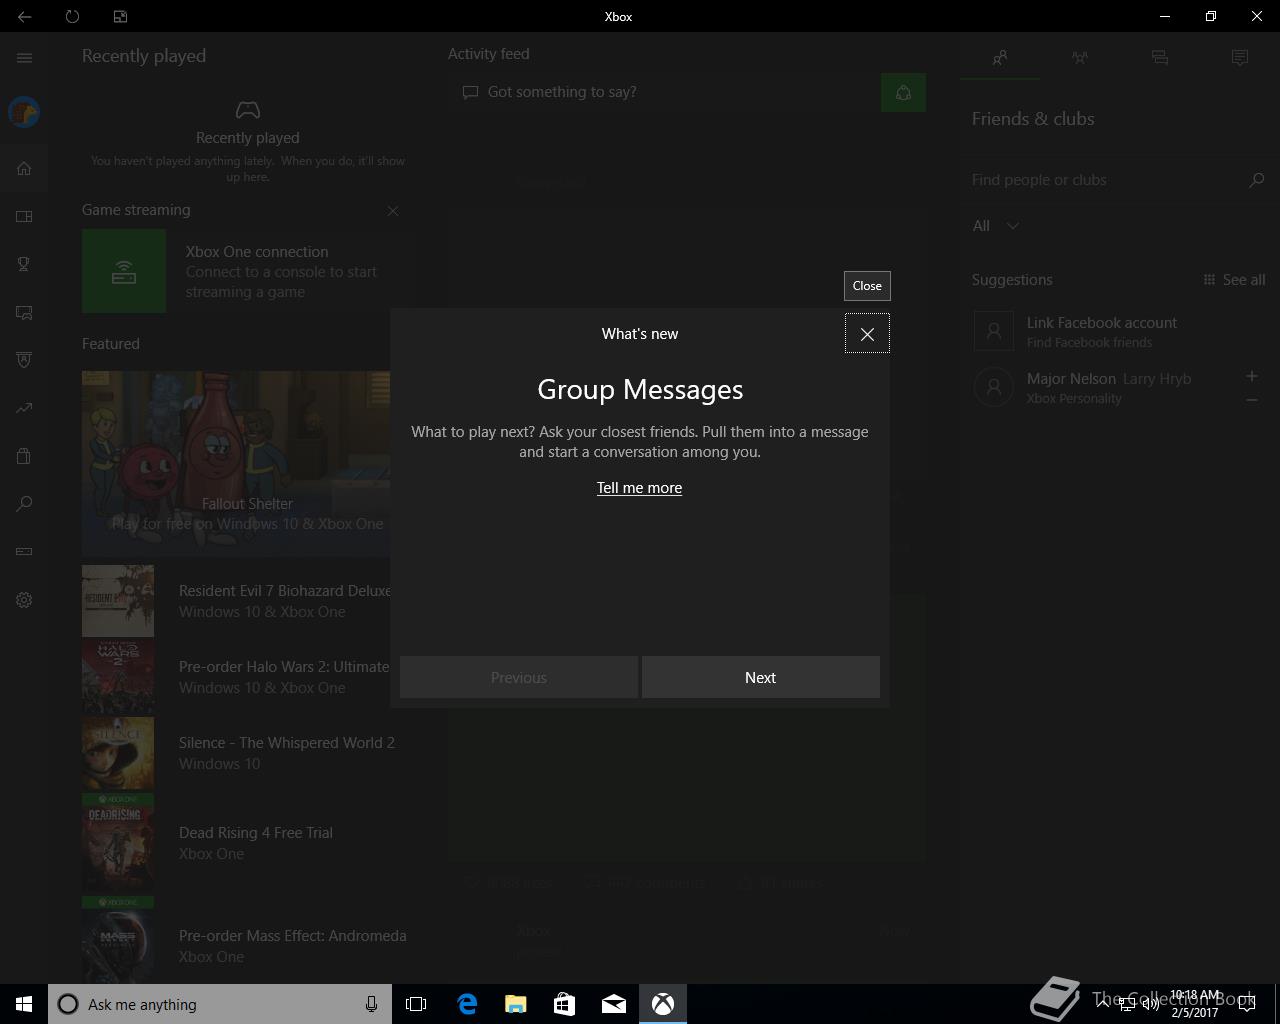This screenshot has height=1024, width=1280.
Task: Switch to Friends tab icon
Action: (x=1000, y=58)
